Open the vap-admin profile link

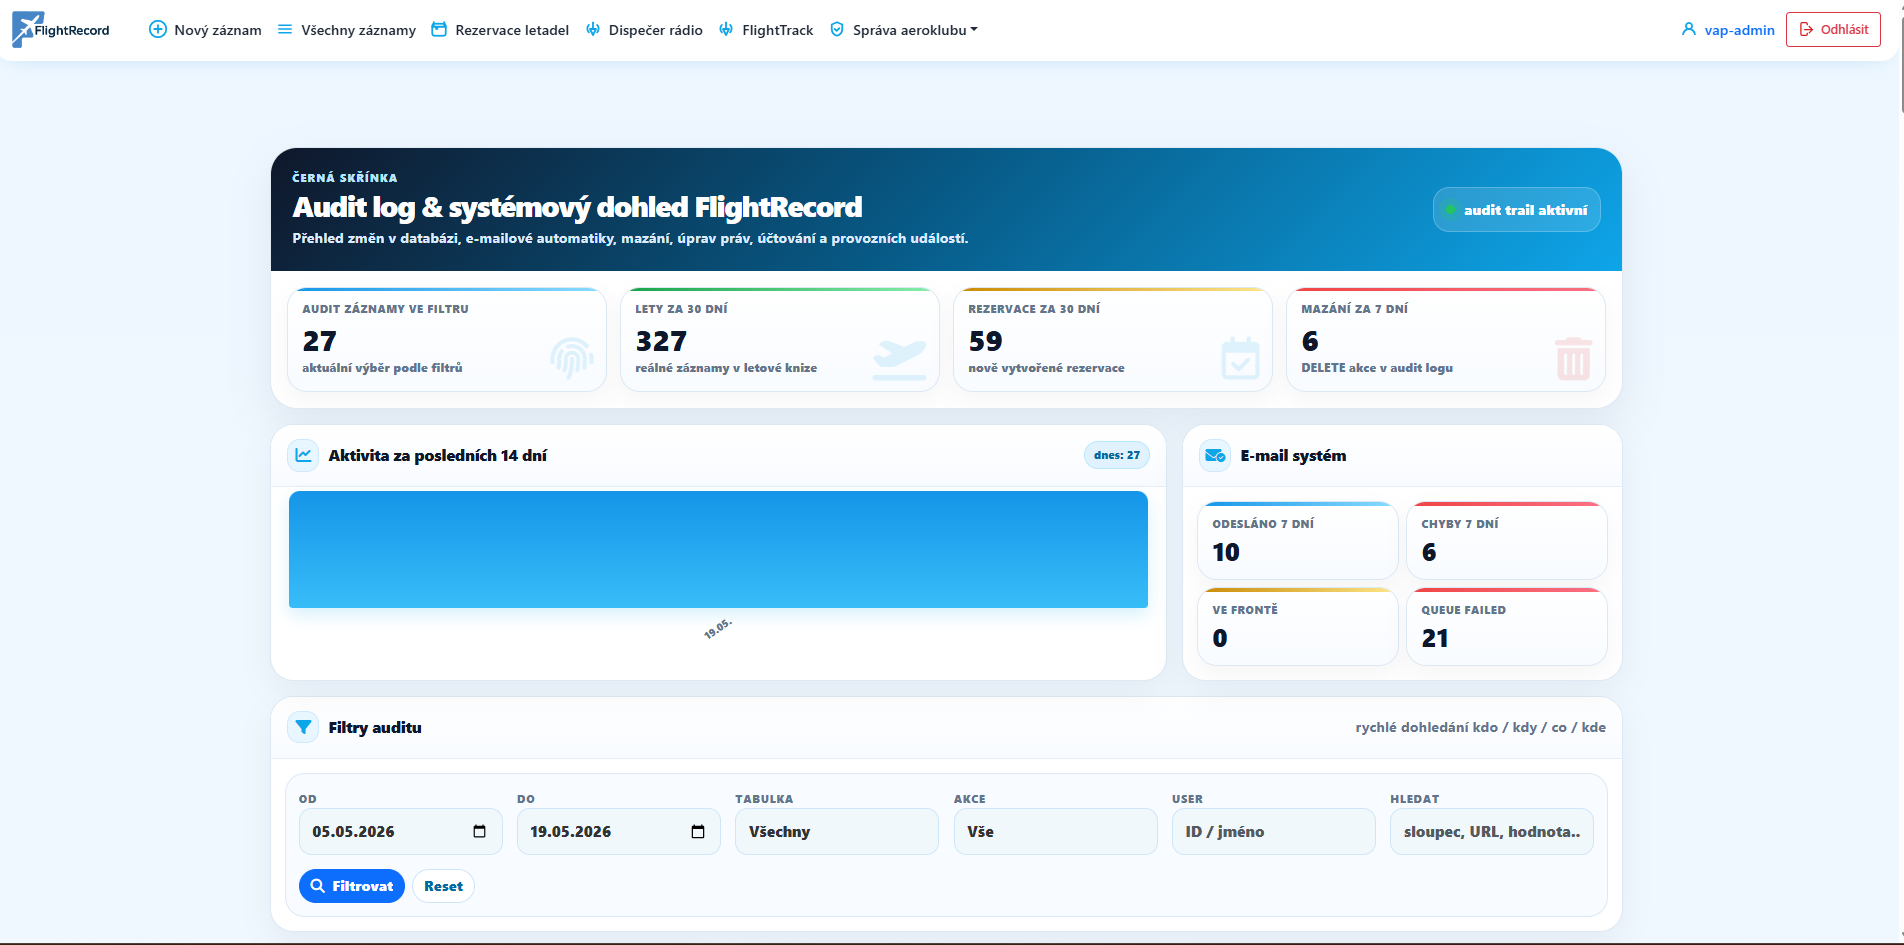tap(1728, 30)
